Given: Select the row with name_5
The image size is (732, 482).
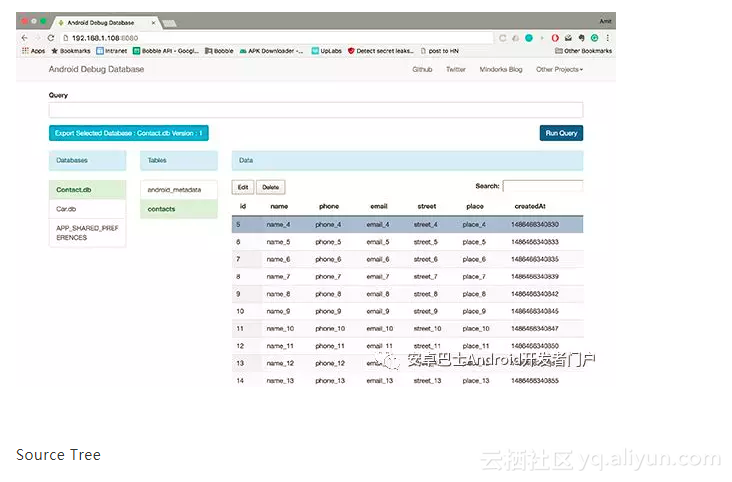Looking at the screenshot, I should coord(407,242).
